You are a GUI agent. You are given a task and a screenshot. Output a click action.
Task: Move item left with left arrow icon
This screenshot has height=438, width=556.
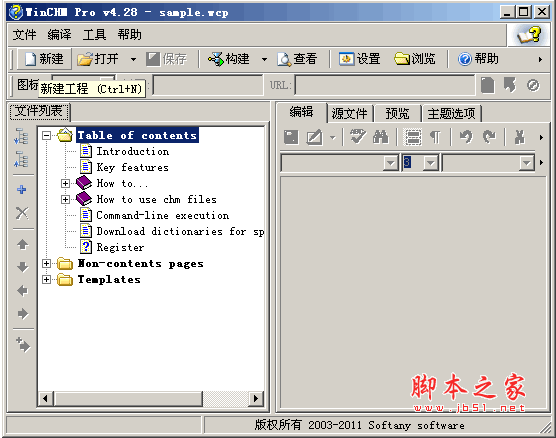[23, 291]
